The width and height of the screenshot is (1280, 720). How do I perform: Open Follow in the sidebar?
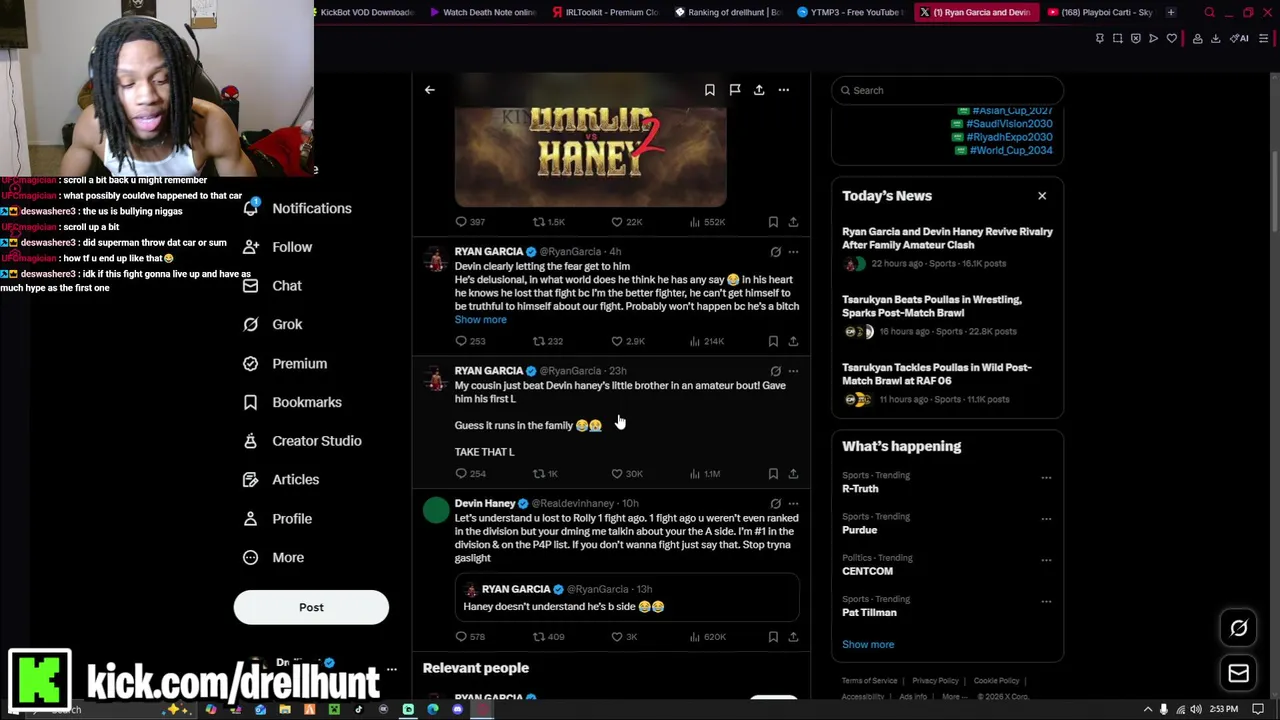click(277, 247)
